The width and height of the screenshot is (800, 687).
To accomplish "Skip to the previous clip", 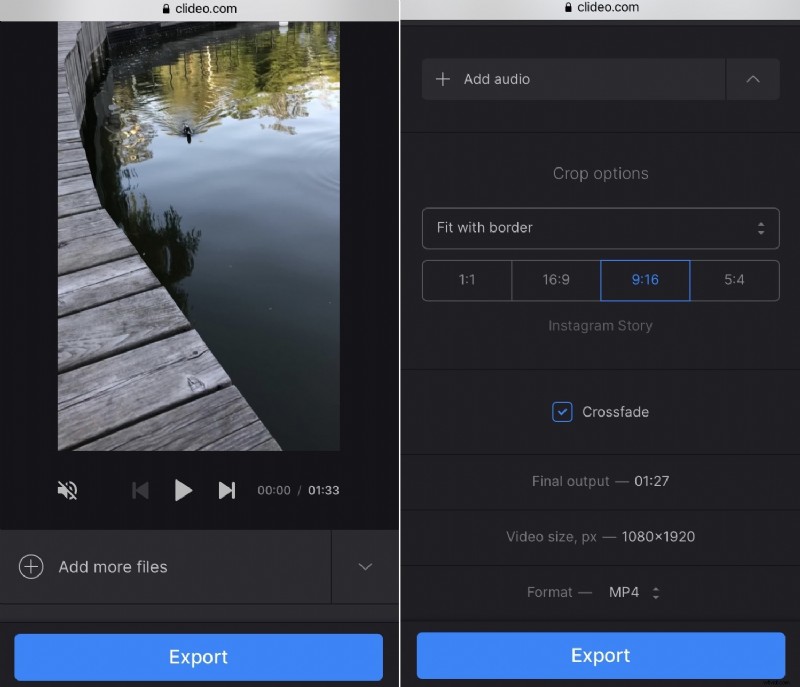I will click(140, 490).
